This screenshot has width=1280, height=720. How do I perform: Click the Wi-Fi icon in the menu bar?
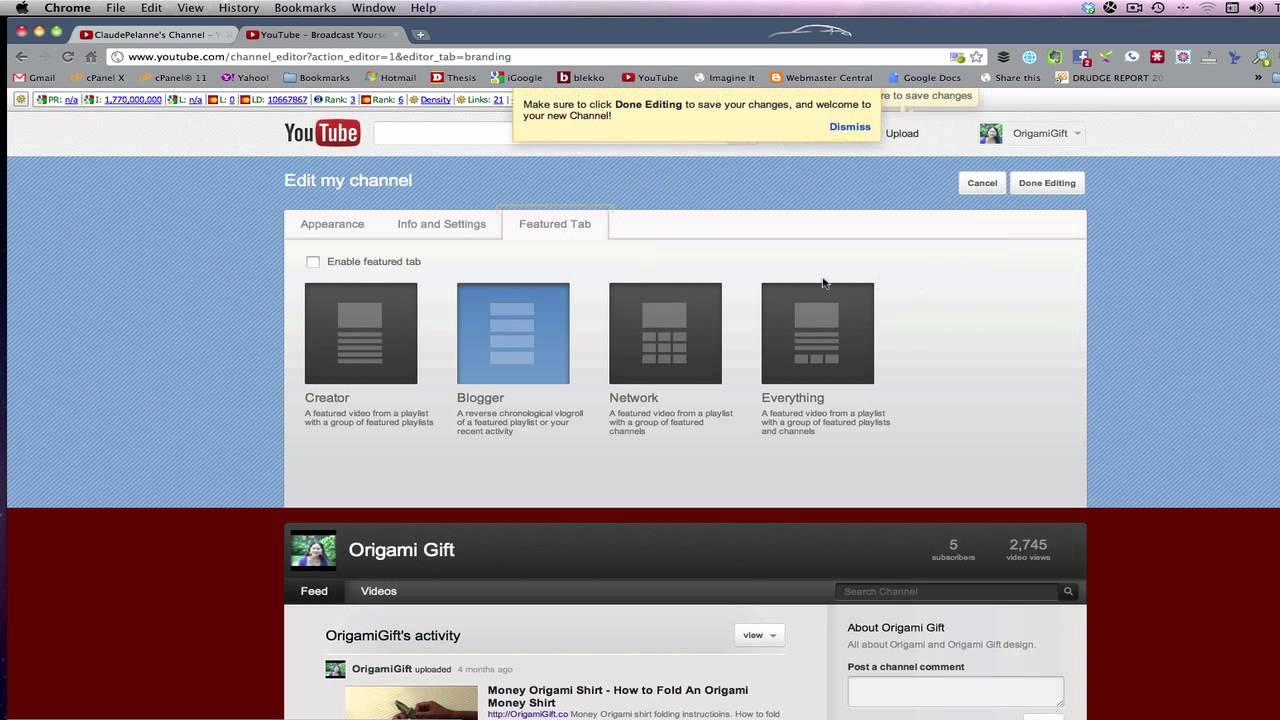(x=1207, y=8)
